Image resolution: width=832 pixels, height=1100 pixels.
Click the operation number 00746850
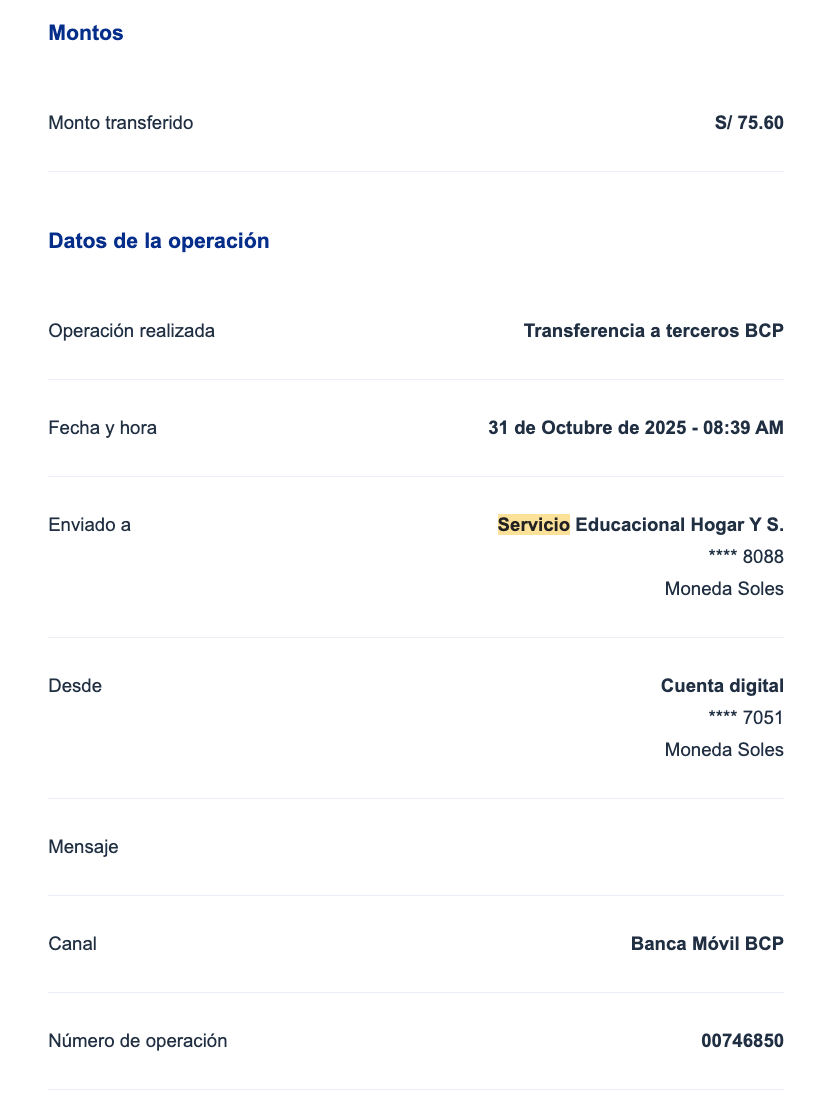742,1041
